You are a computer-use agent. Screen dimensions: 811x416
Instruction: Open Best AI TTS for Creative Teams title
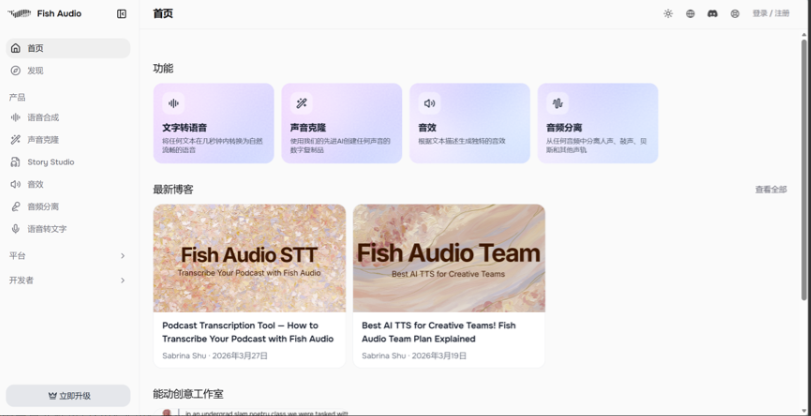pos(439,332)
